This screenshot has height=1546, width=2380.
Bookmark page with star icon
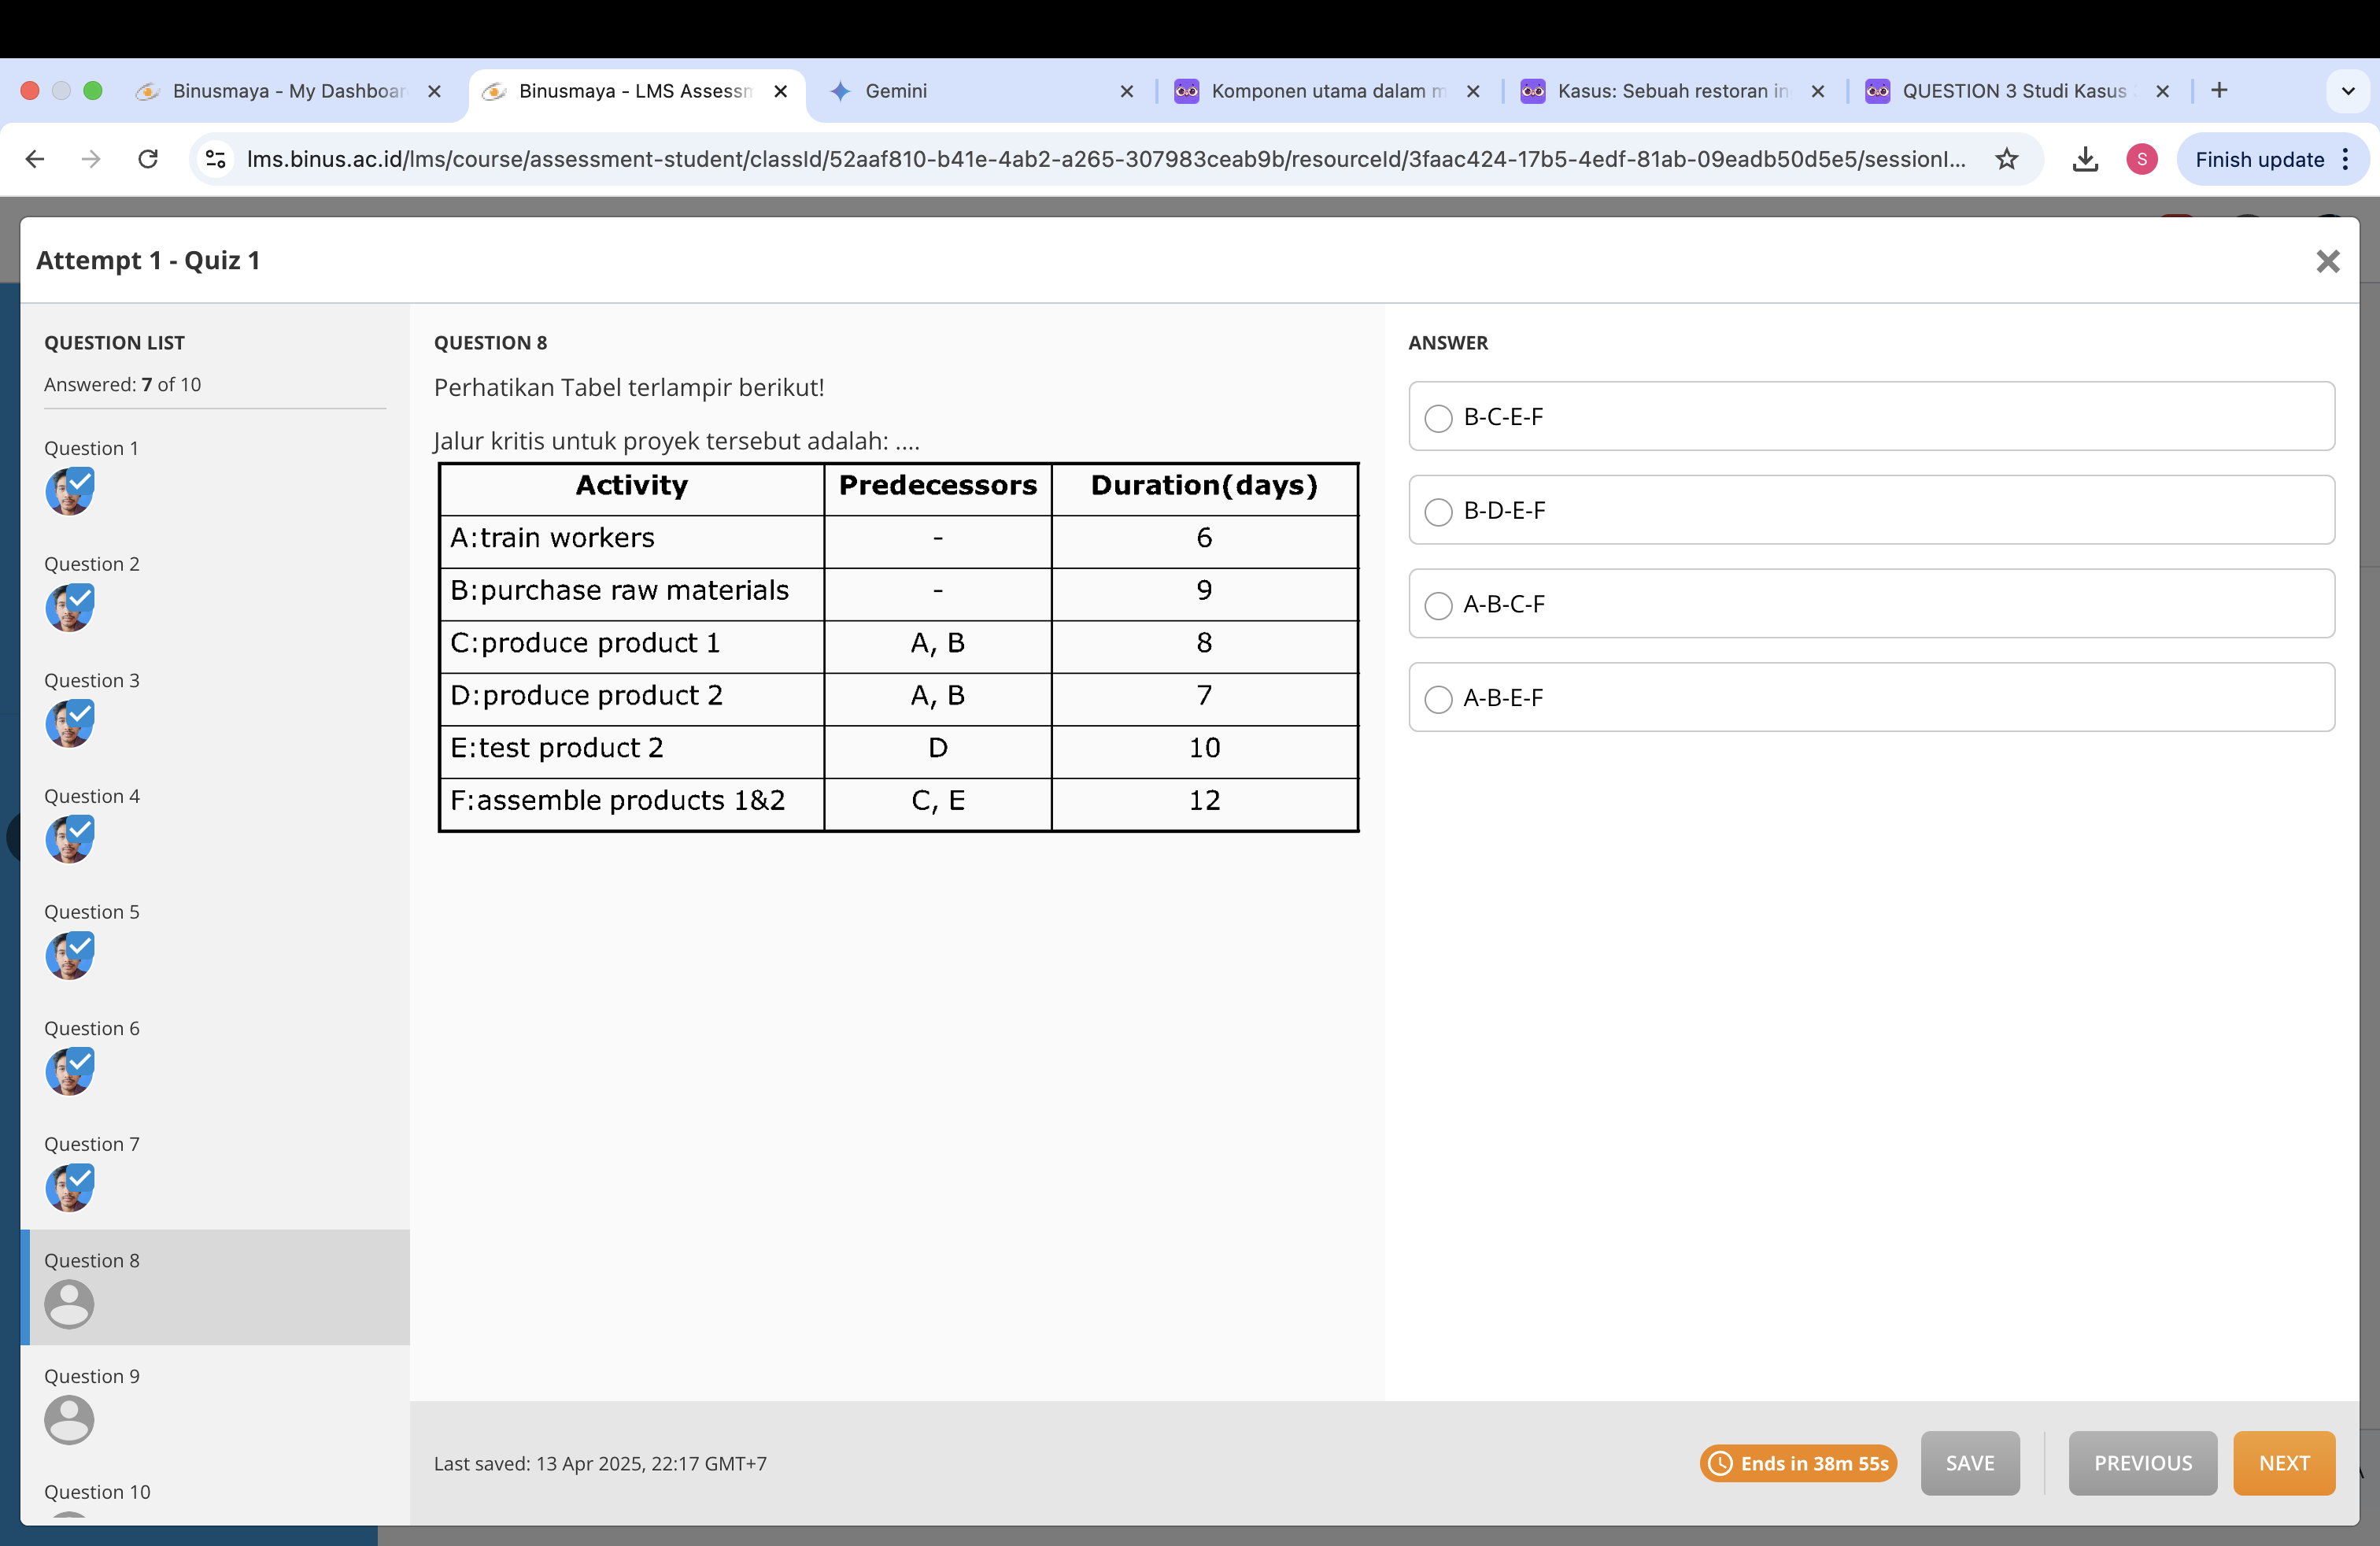(x=2006, y=159)
